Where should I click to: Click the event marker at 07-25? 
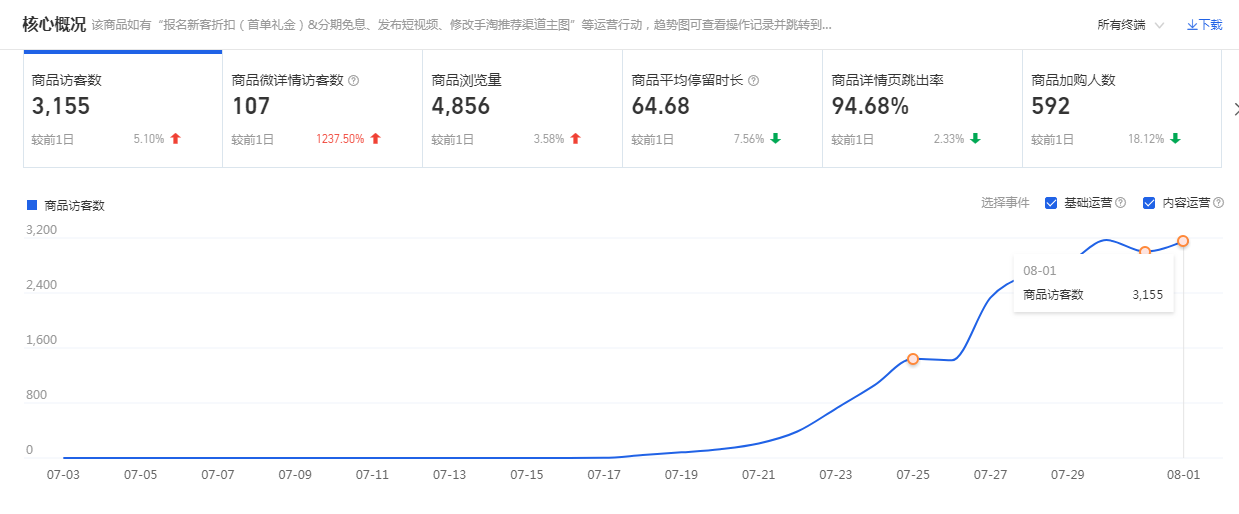913,359
